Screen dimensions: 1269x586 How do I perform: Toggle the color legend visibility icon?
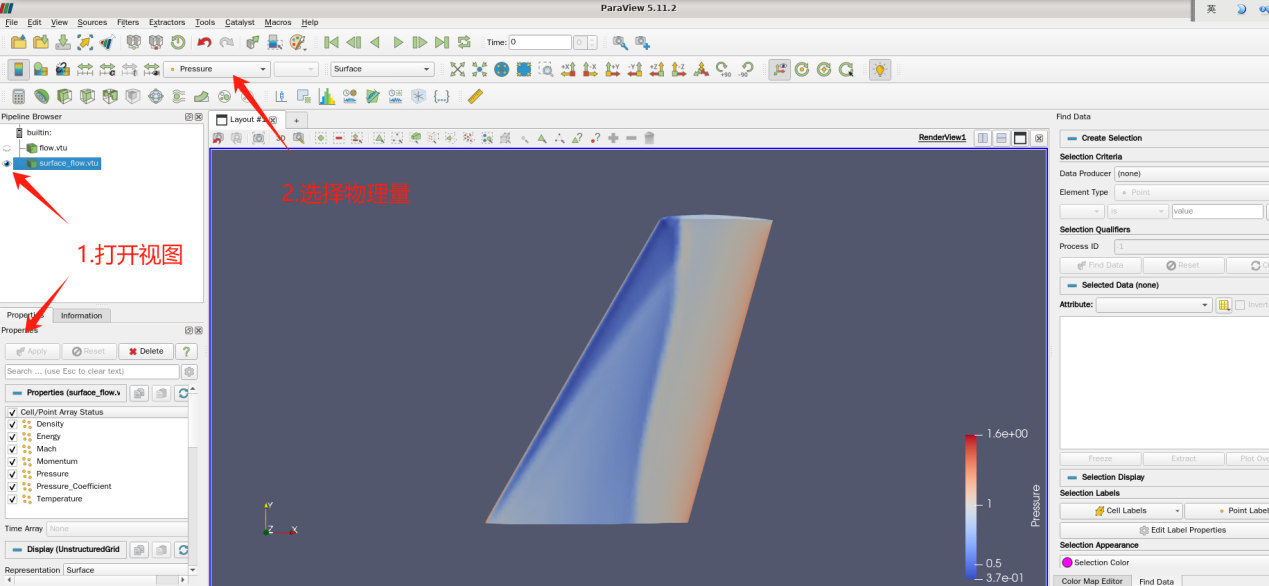(19, 69)
